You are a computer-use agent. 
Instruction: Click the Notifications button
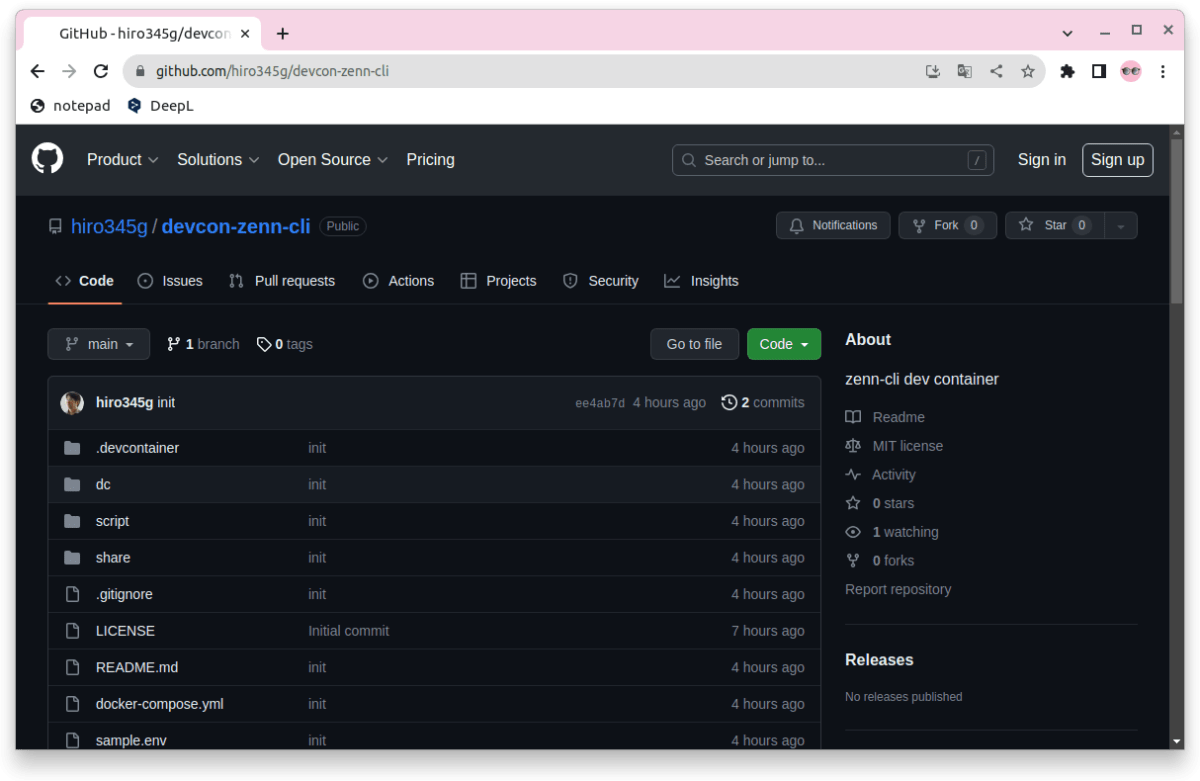pyautogui.click(x=834, y=226)
